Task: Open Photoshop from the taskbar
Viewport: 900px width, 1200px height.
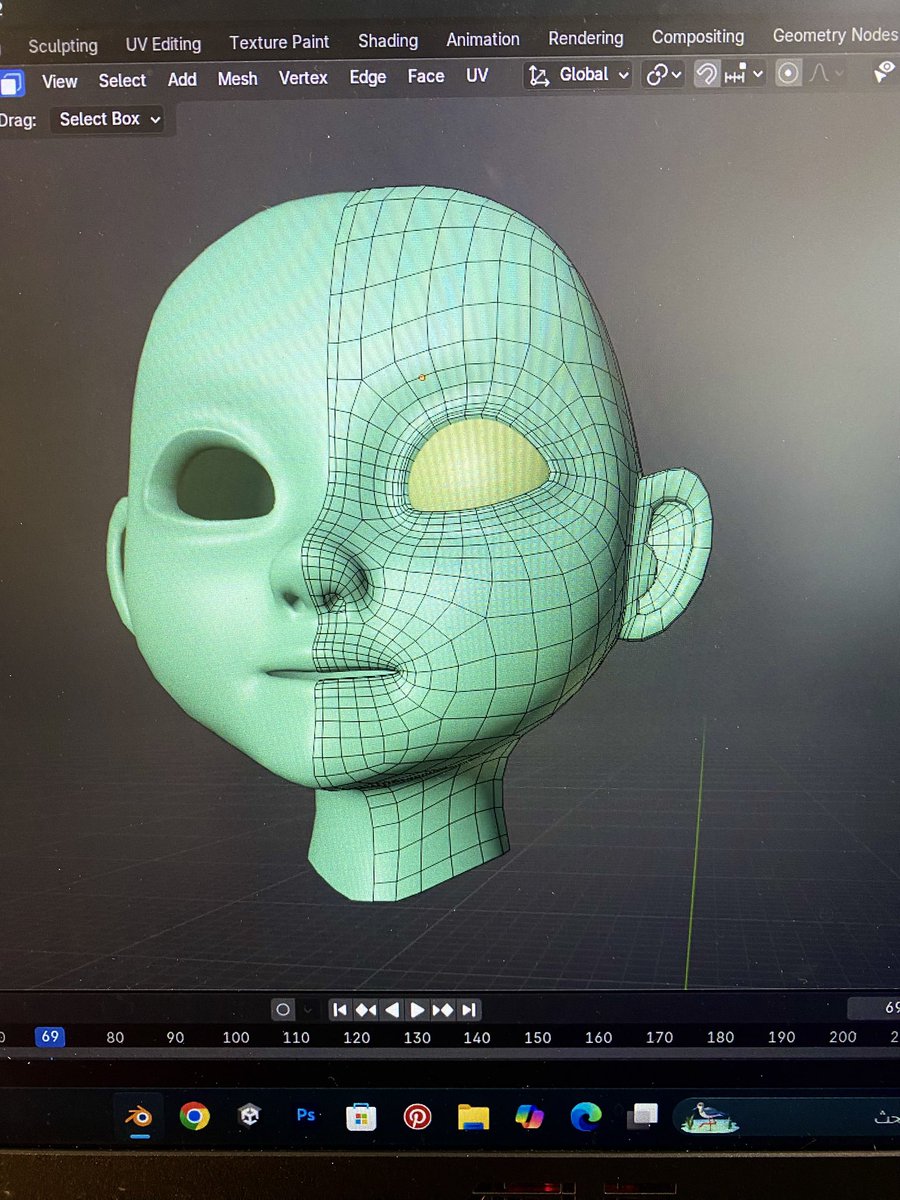Action: point(306,1114)
